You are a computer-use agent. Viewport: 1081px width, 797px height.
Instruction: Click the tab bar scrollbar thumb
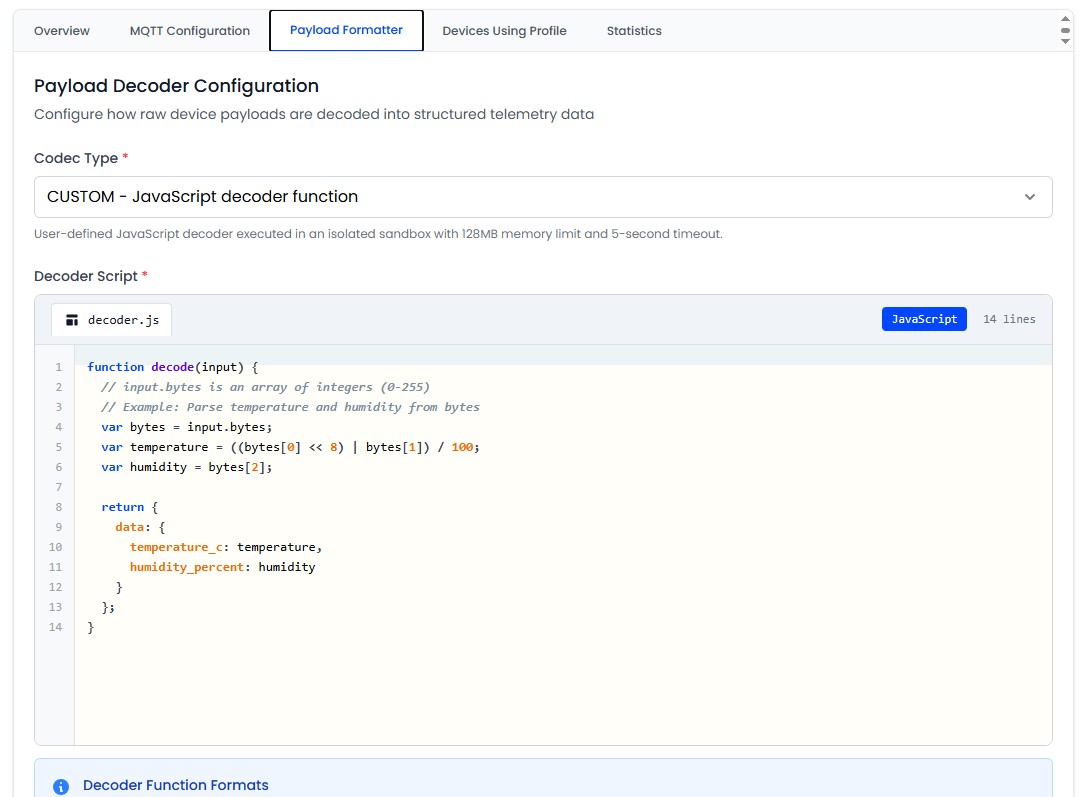click(x=1065, y=30)
